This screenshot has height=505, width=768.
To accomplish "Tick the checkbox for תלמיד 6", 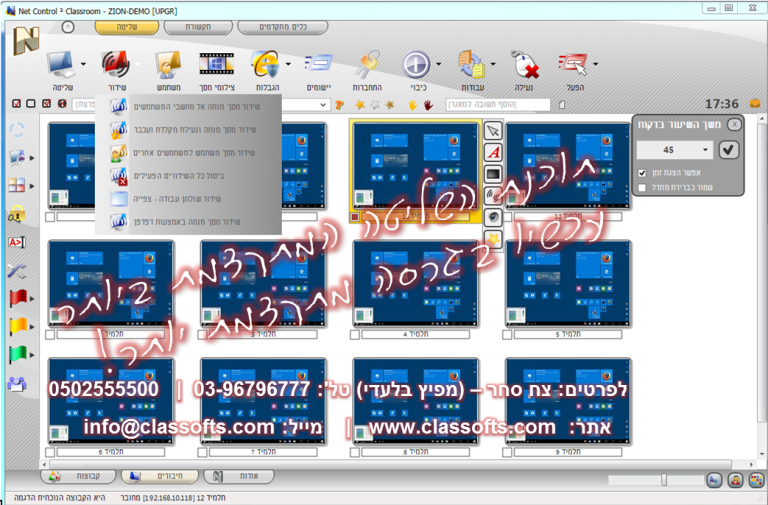I will pos(50,453).
